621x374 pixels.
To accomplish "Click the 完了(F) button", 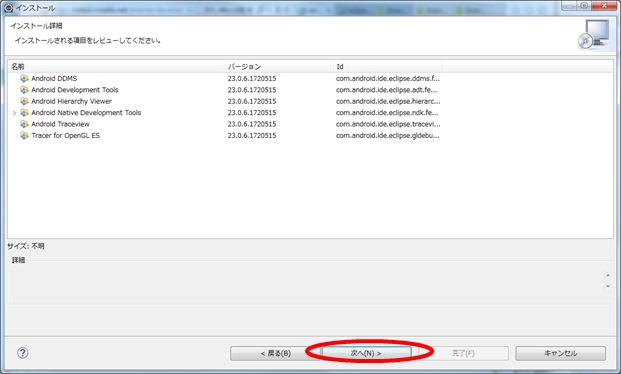I will [463, 353].
